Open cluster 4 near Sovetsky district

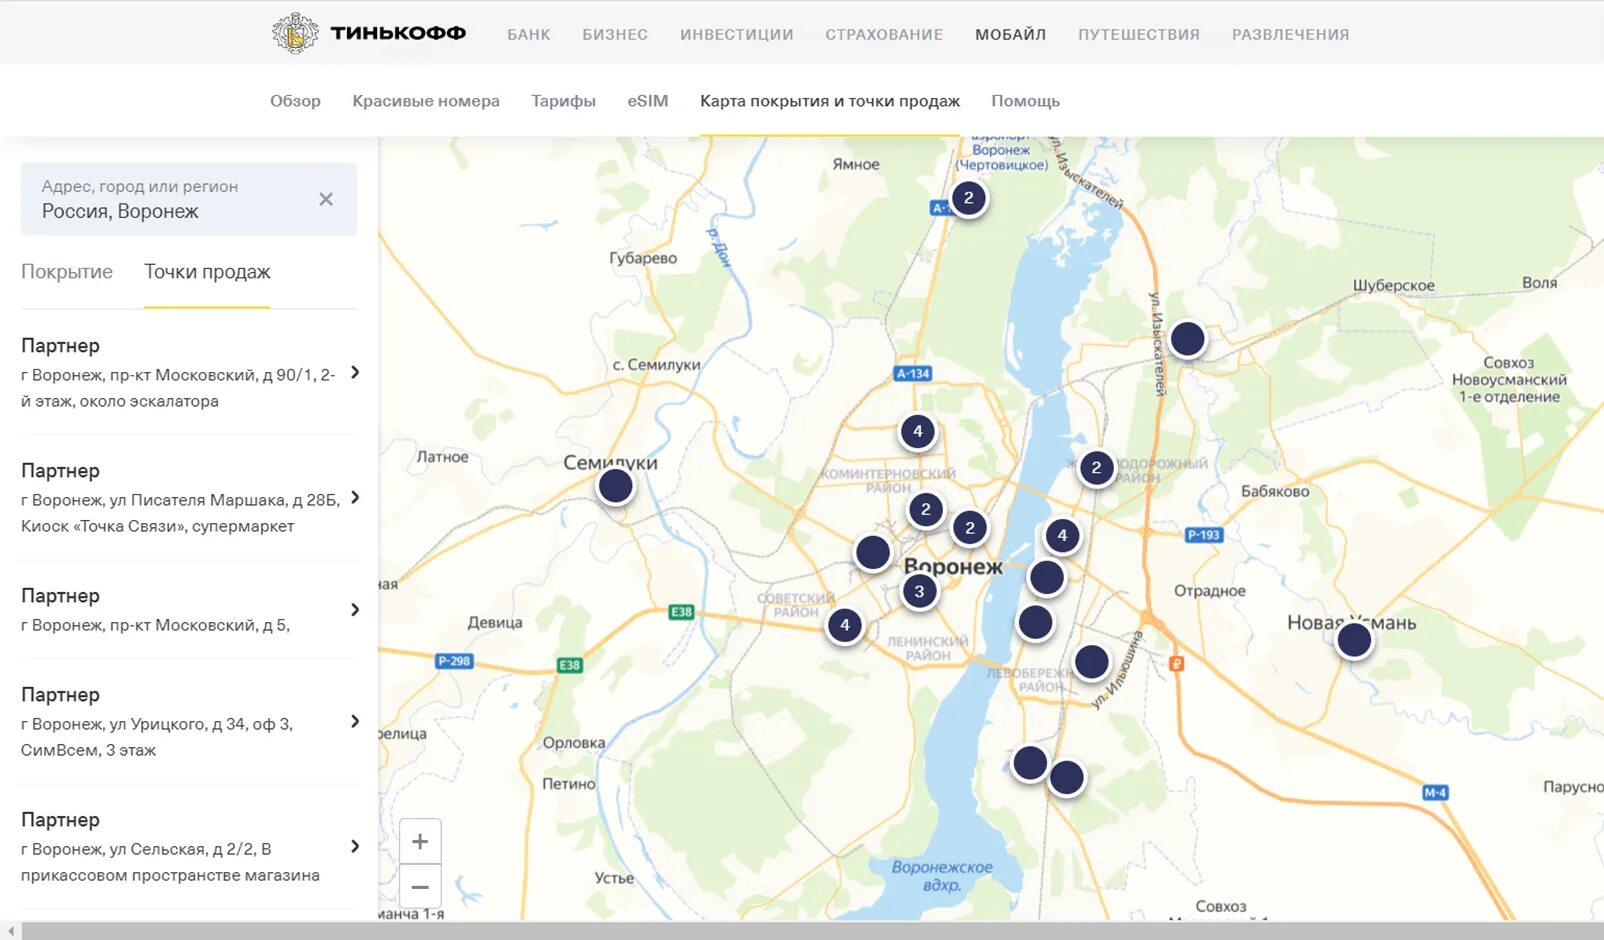(x=845, y=626)
